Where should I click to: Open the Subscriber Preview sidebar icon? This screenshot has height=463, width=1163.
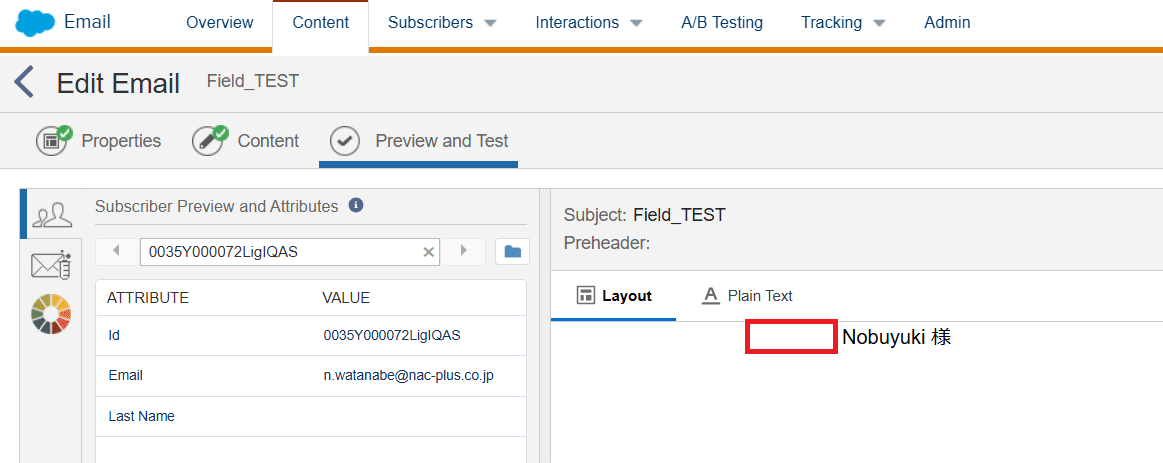click(x=51, y=214)
